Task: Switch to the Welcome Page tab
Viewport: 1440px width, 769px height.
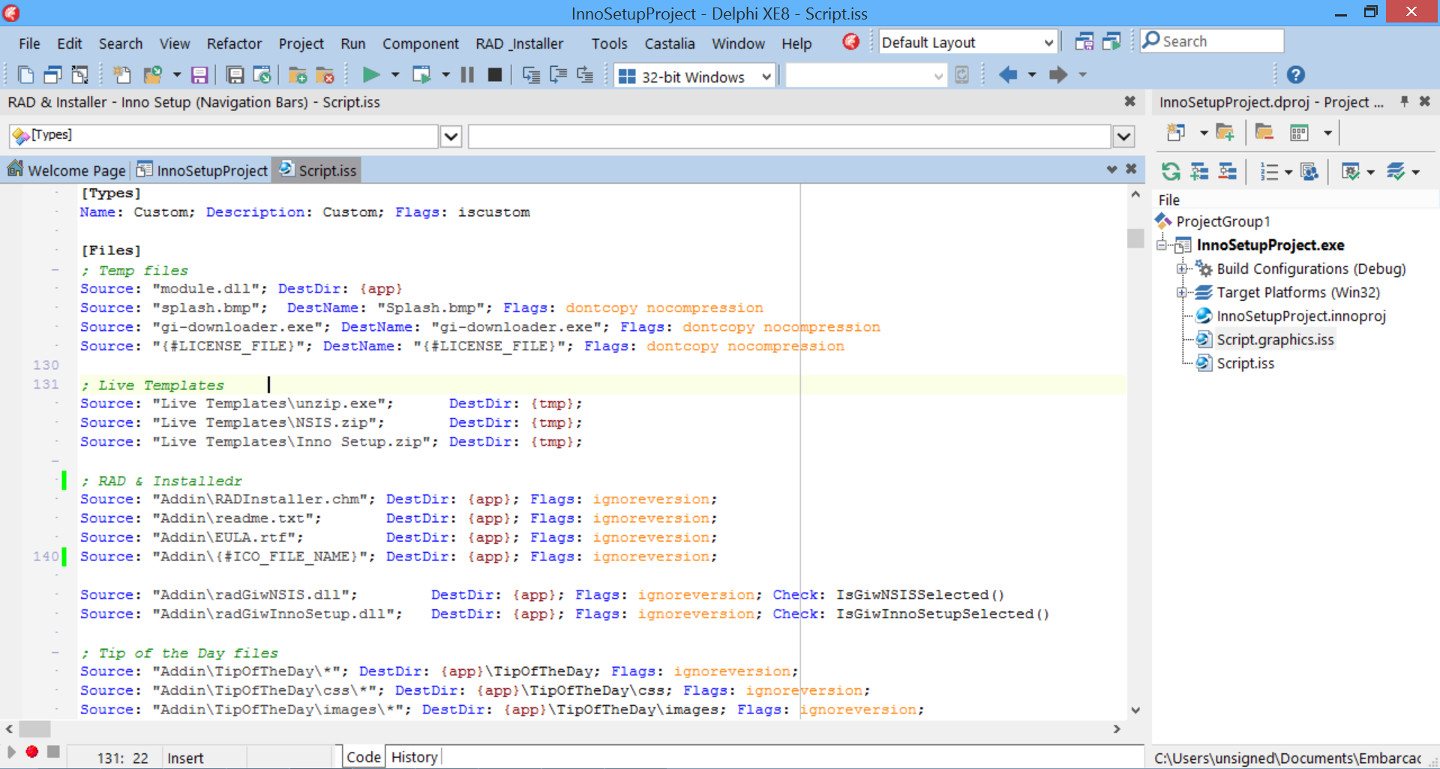Action: [x=66, y=170]
